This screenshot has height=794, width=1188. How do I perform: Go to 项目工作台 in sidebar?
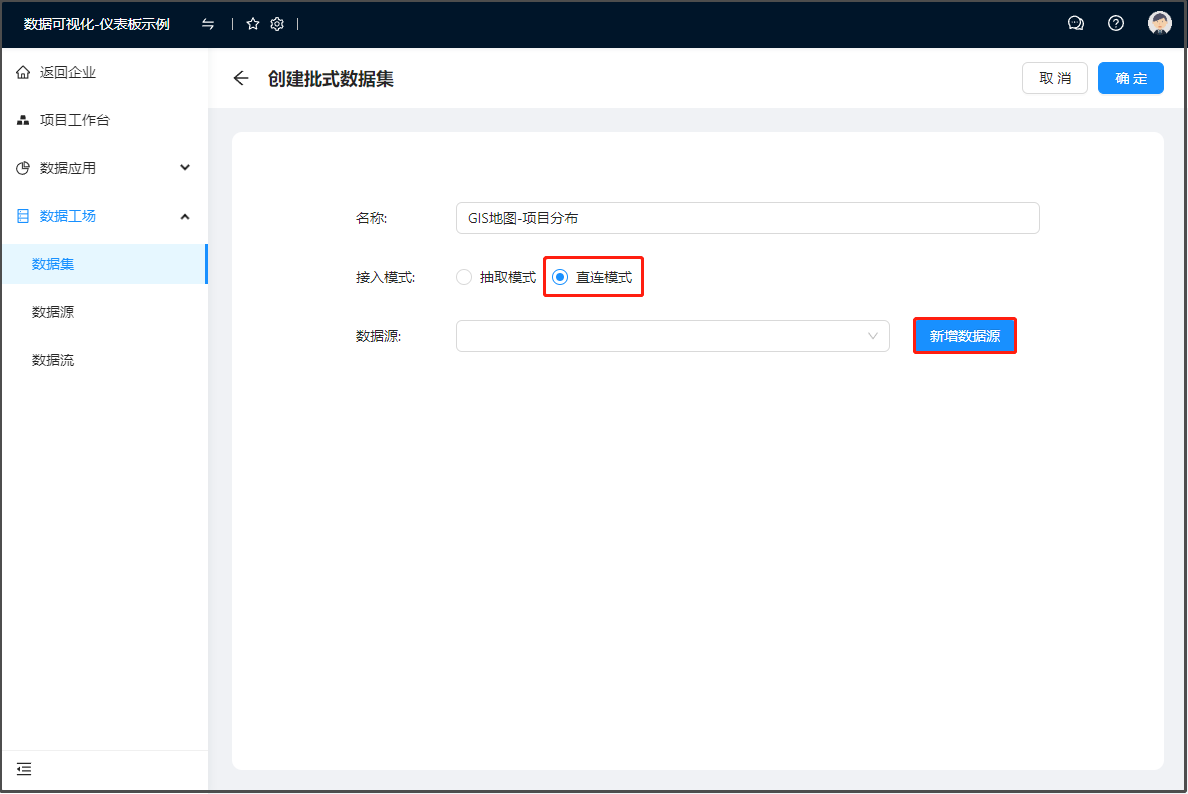click(74, 120)
